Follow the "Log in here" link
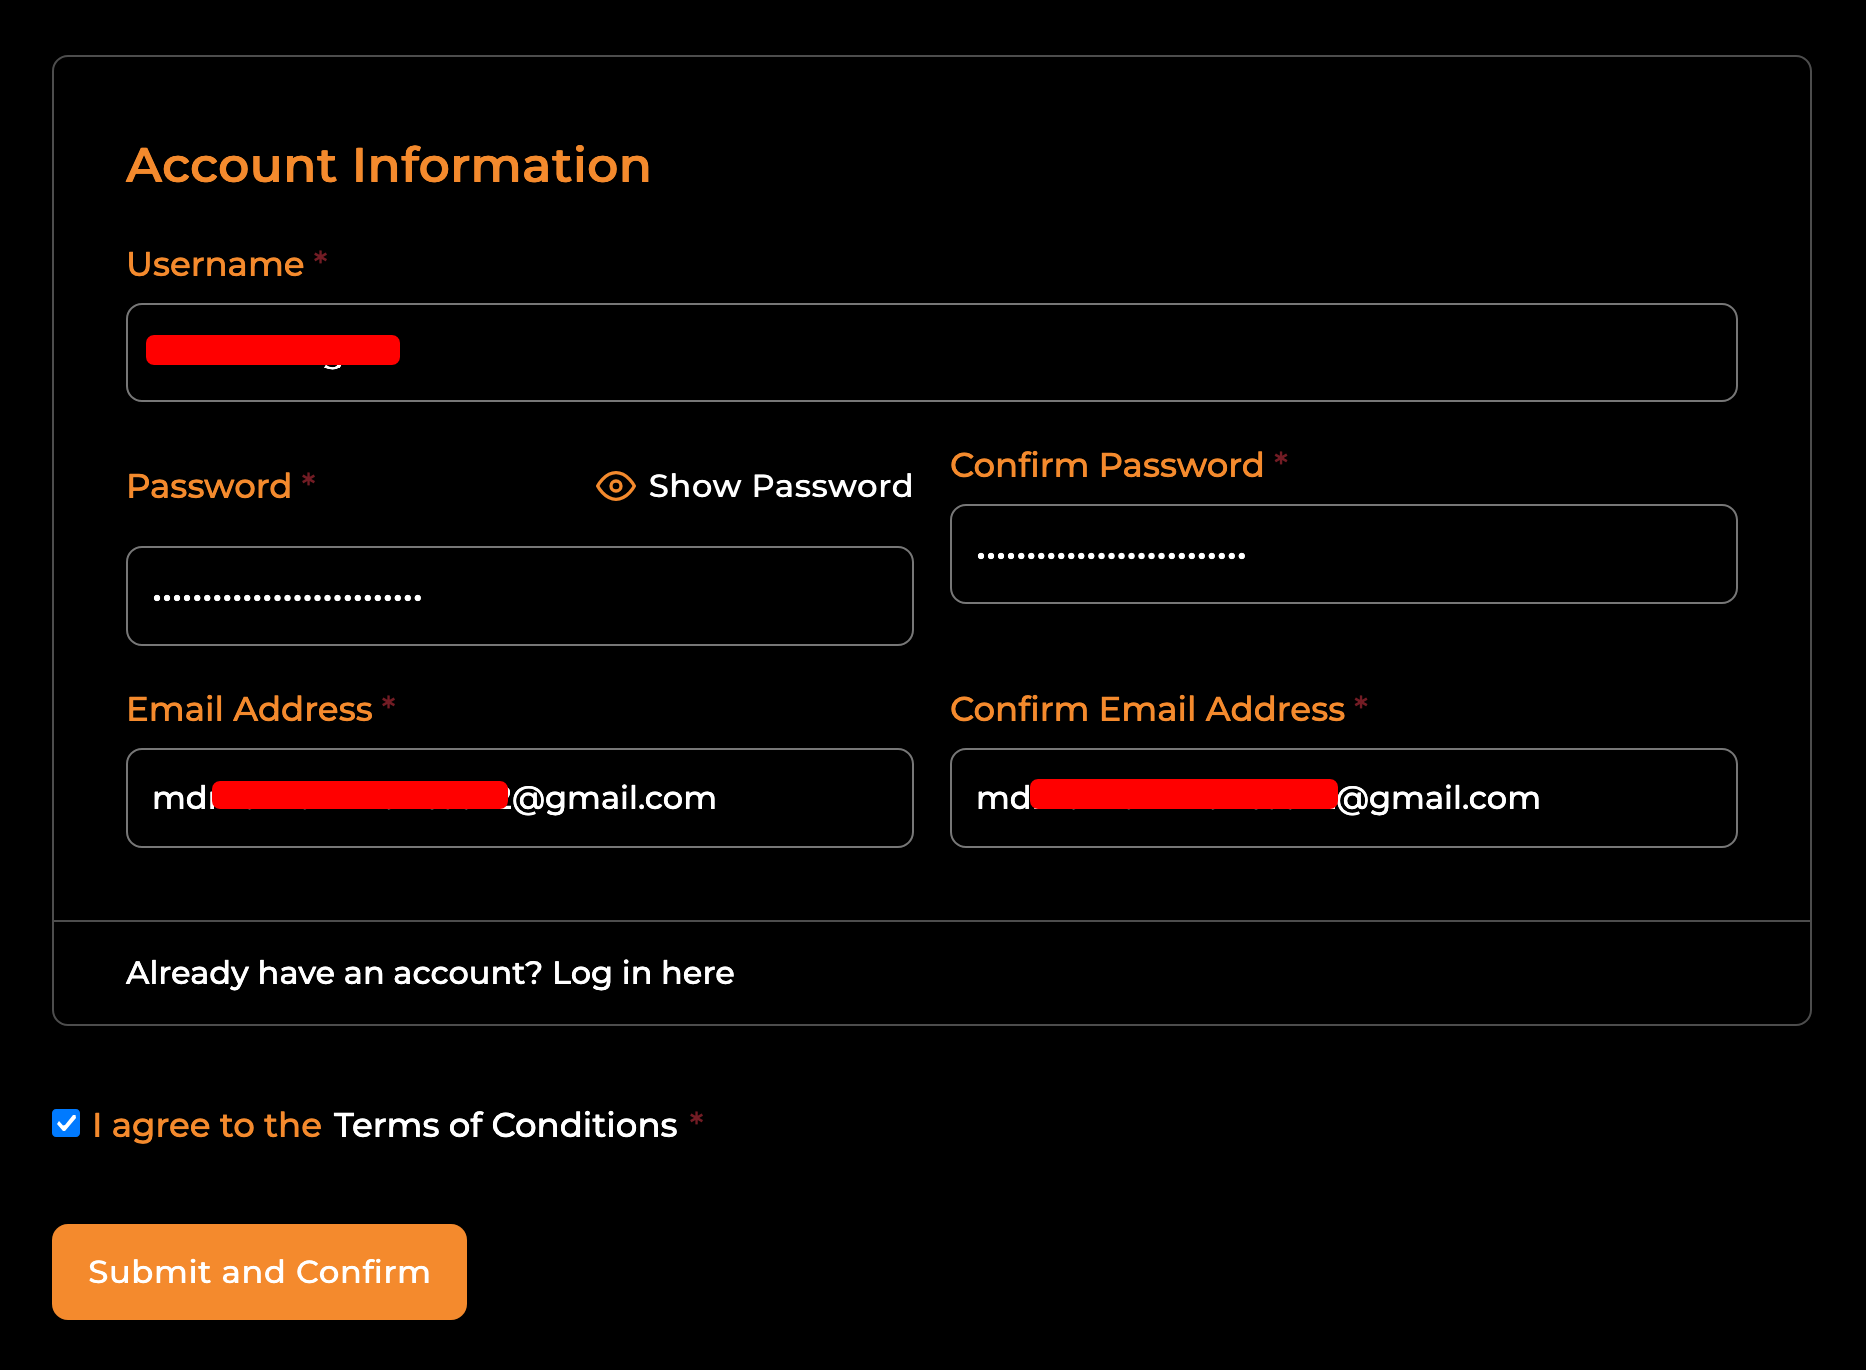 click(643, 973)
